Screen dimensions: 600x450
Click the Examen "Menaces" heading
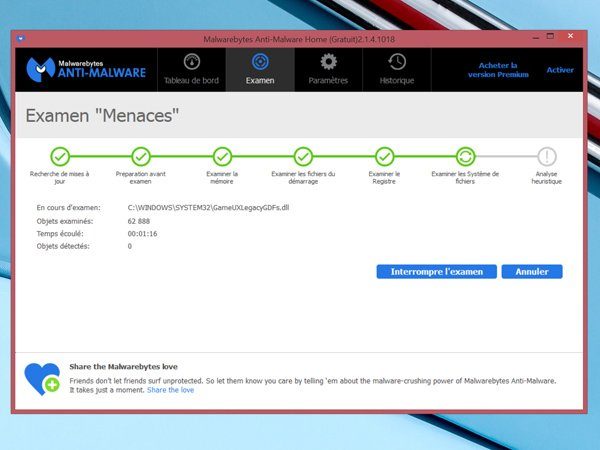[102, 116]
